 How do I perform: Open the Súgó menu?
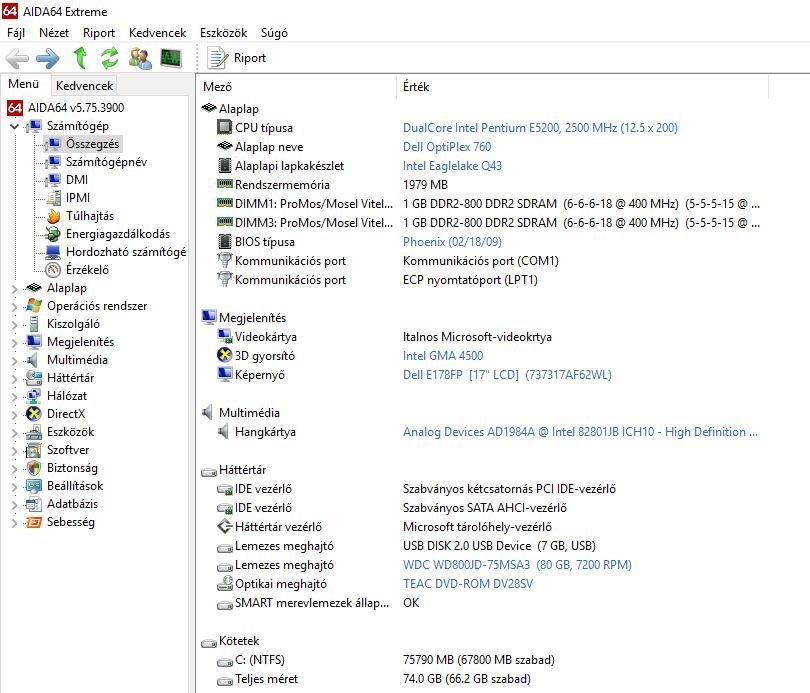pyautogui.click(x=274, y=33)
